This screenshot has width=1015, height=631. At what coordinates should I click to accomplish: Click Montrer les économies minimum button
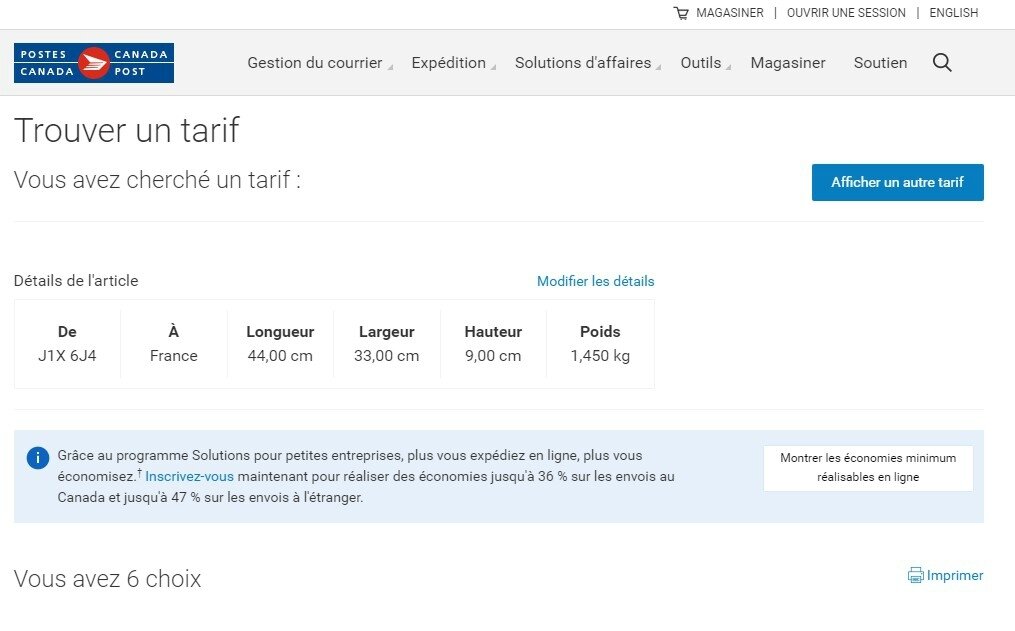coord(868,468)
